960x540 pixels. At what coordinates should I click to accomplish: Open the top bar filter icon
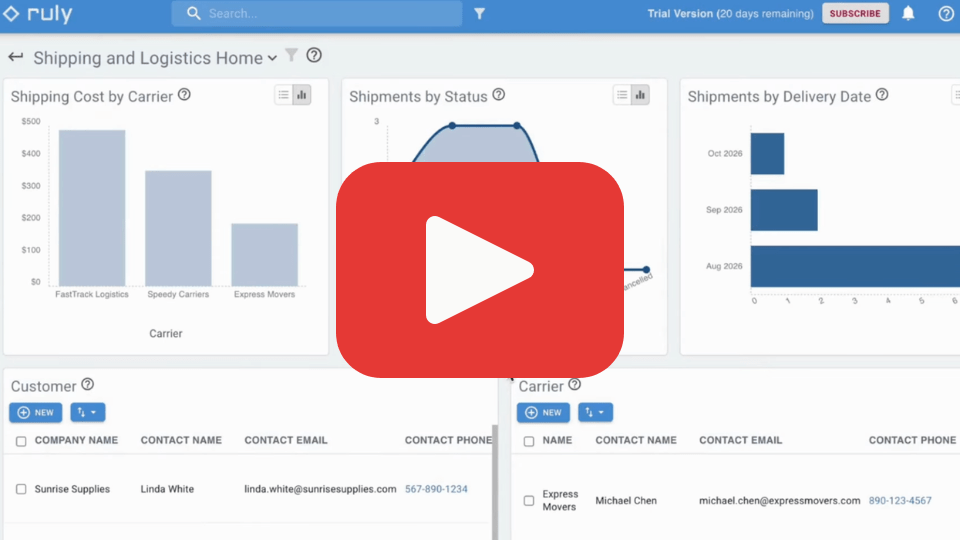pyautogui.click(x=479, y=13)
